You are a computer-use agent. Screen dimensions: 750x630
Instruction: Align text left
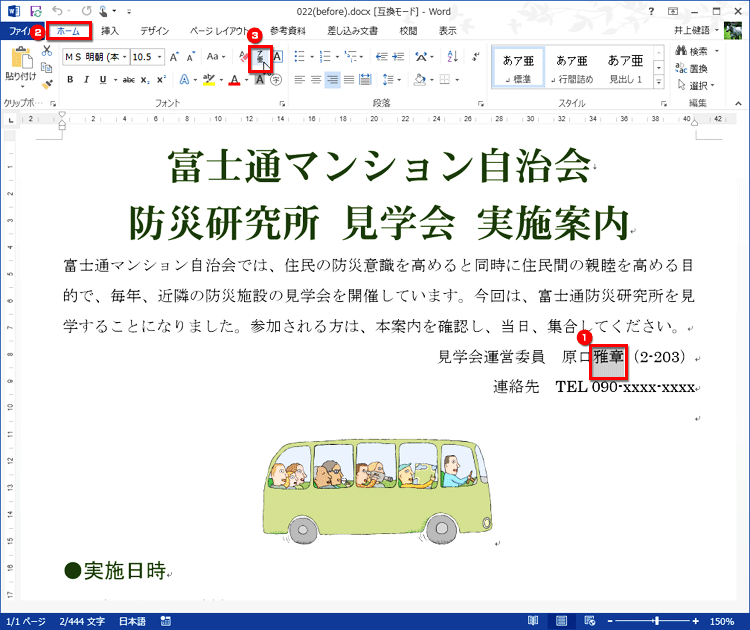300,80
